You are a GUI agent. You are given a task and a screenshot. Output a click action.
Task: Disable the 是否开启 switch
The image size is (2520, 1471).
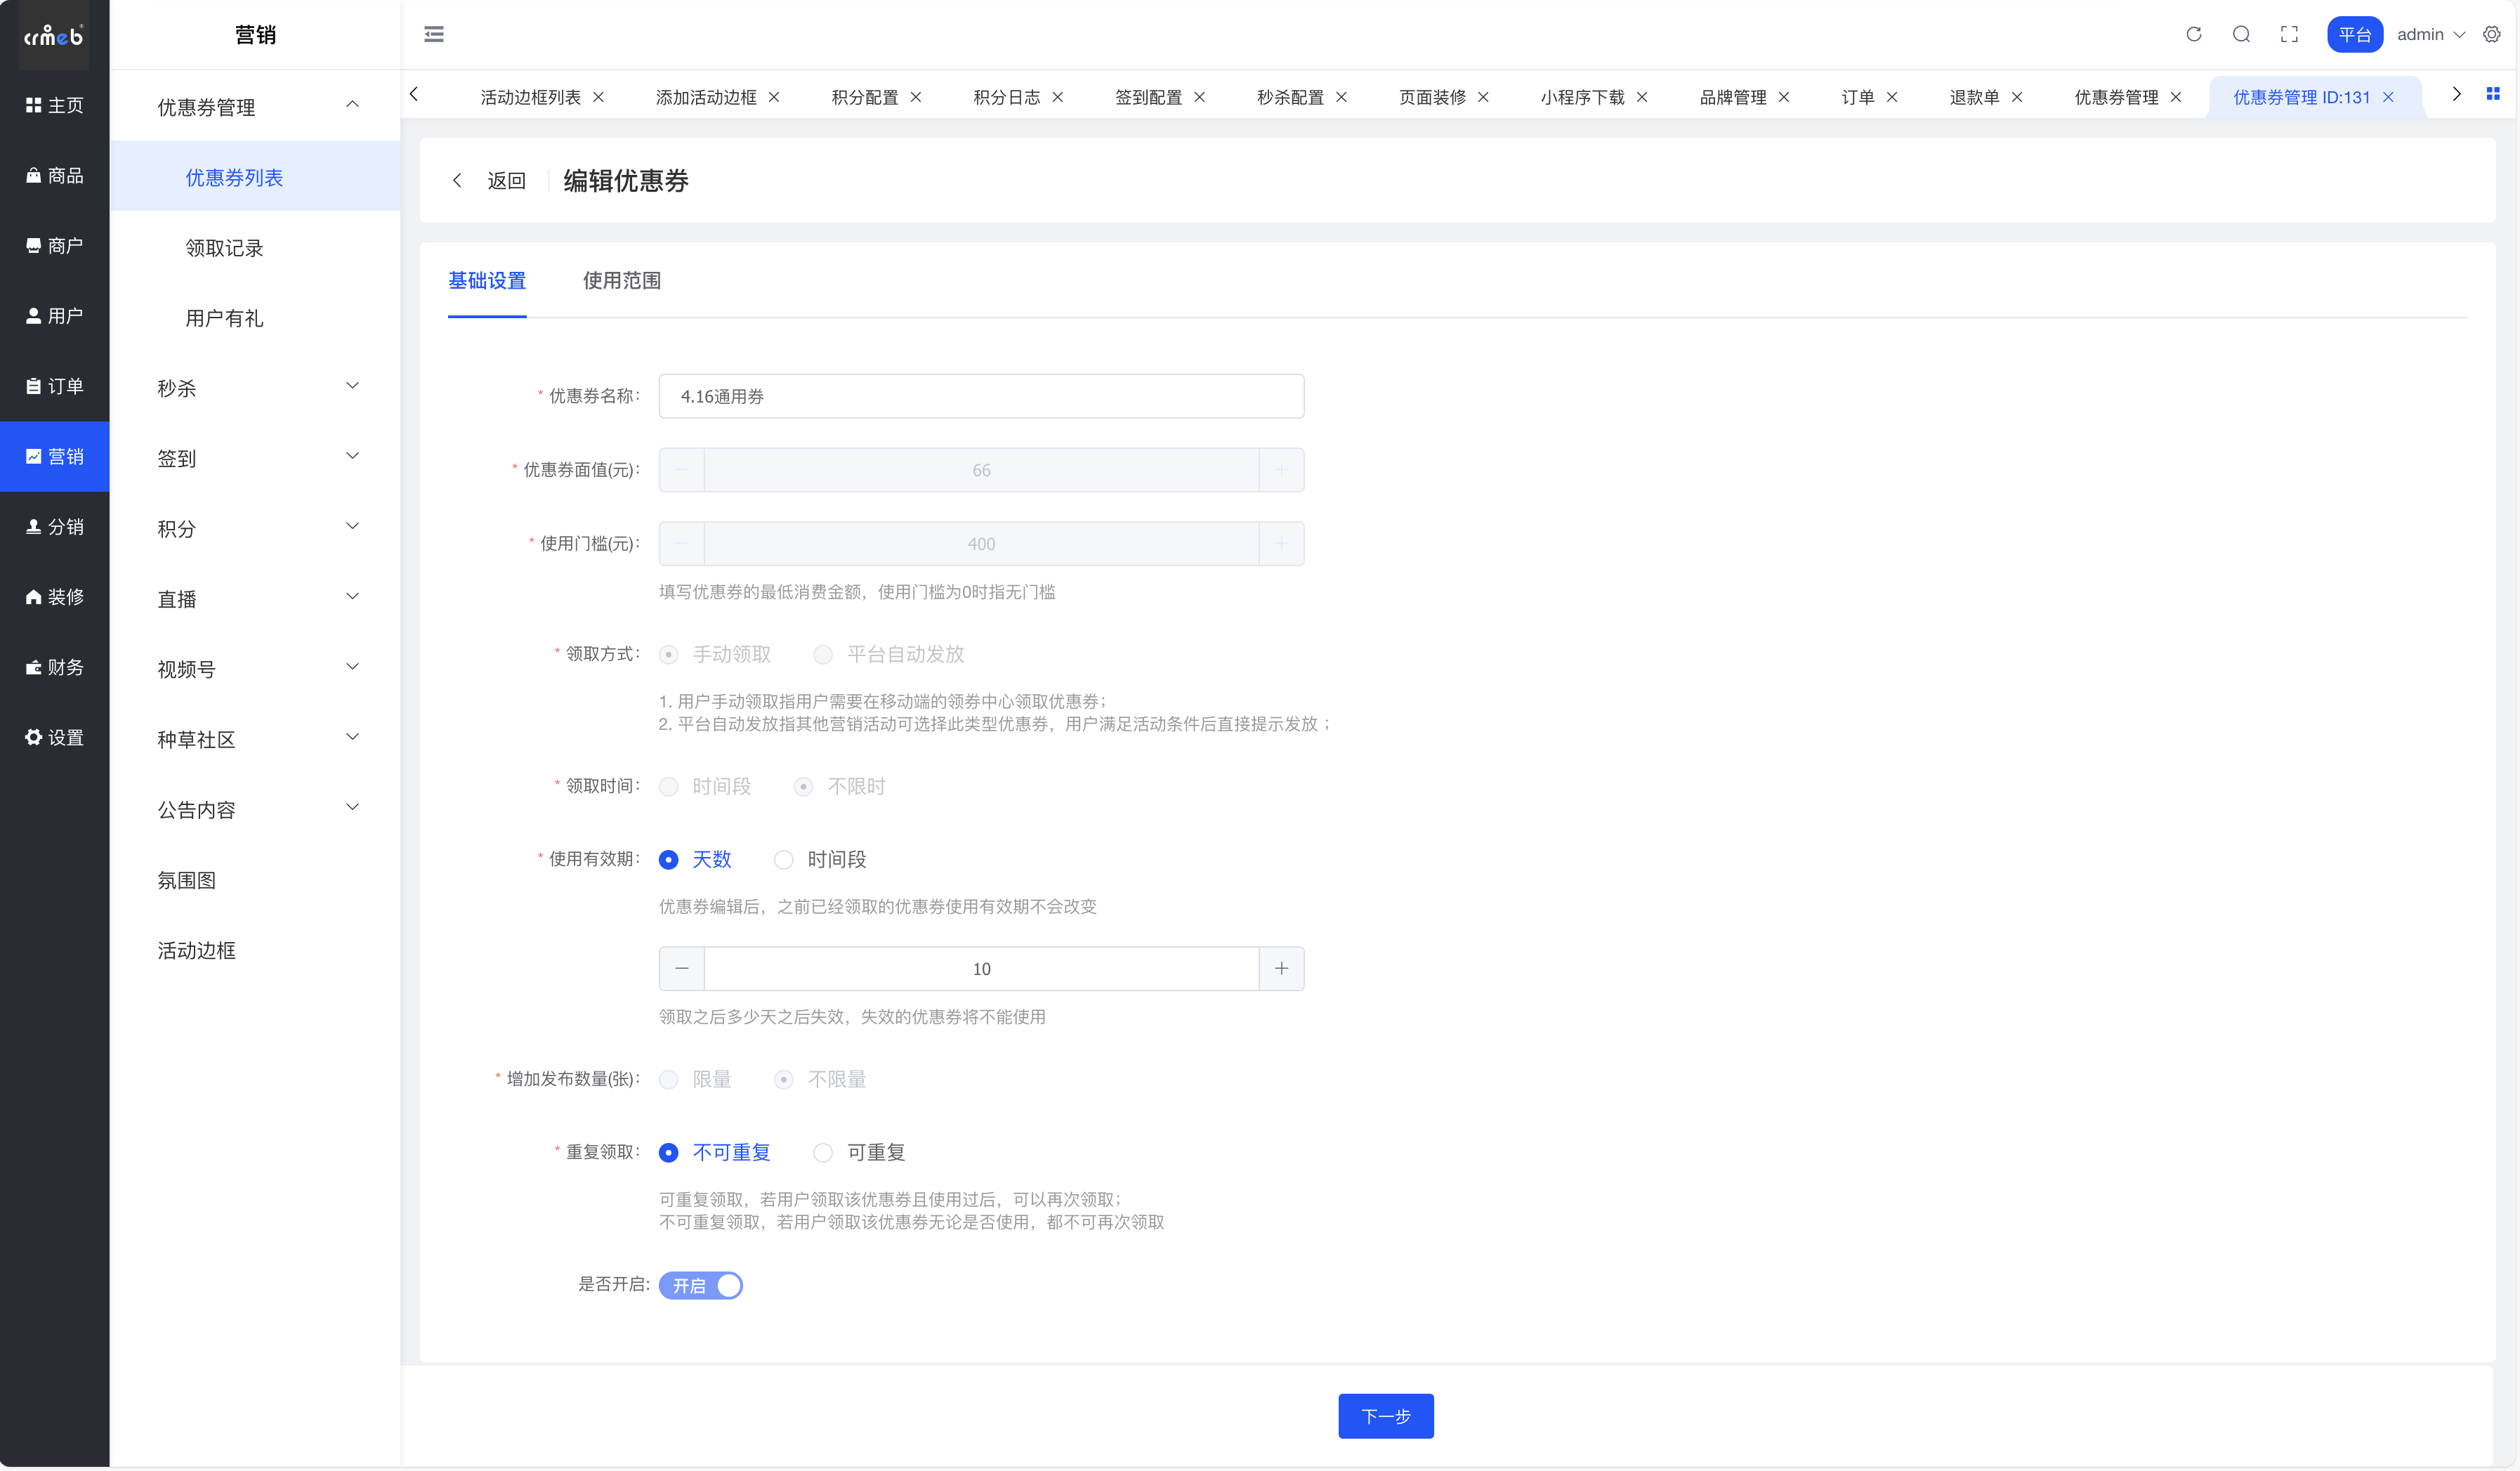click(x=700, y=1285)
